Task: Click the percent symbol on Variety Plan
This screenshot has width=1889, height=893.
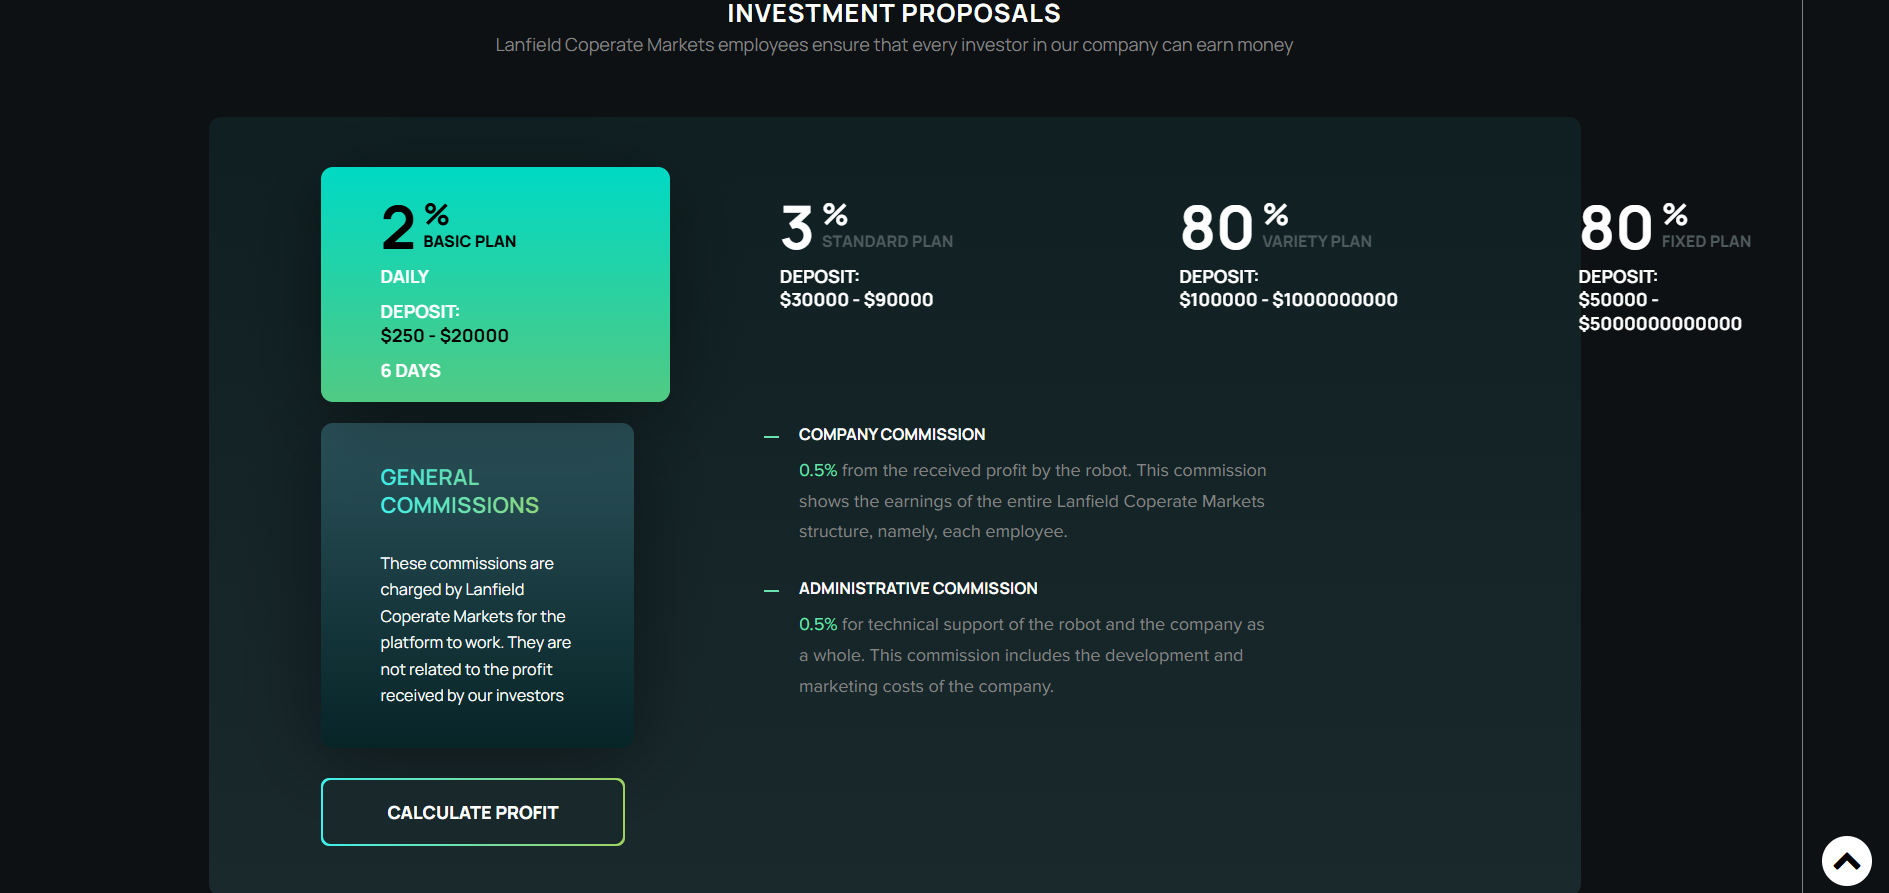Action: pyautogui.click(x=1275, y=214)
